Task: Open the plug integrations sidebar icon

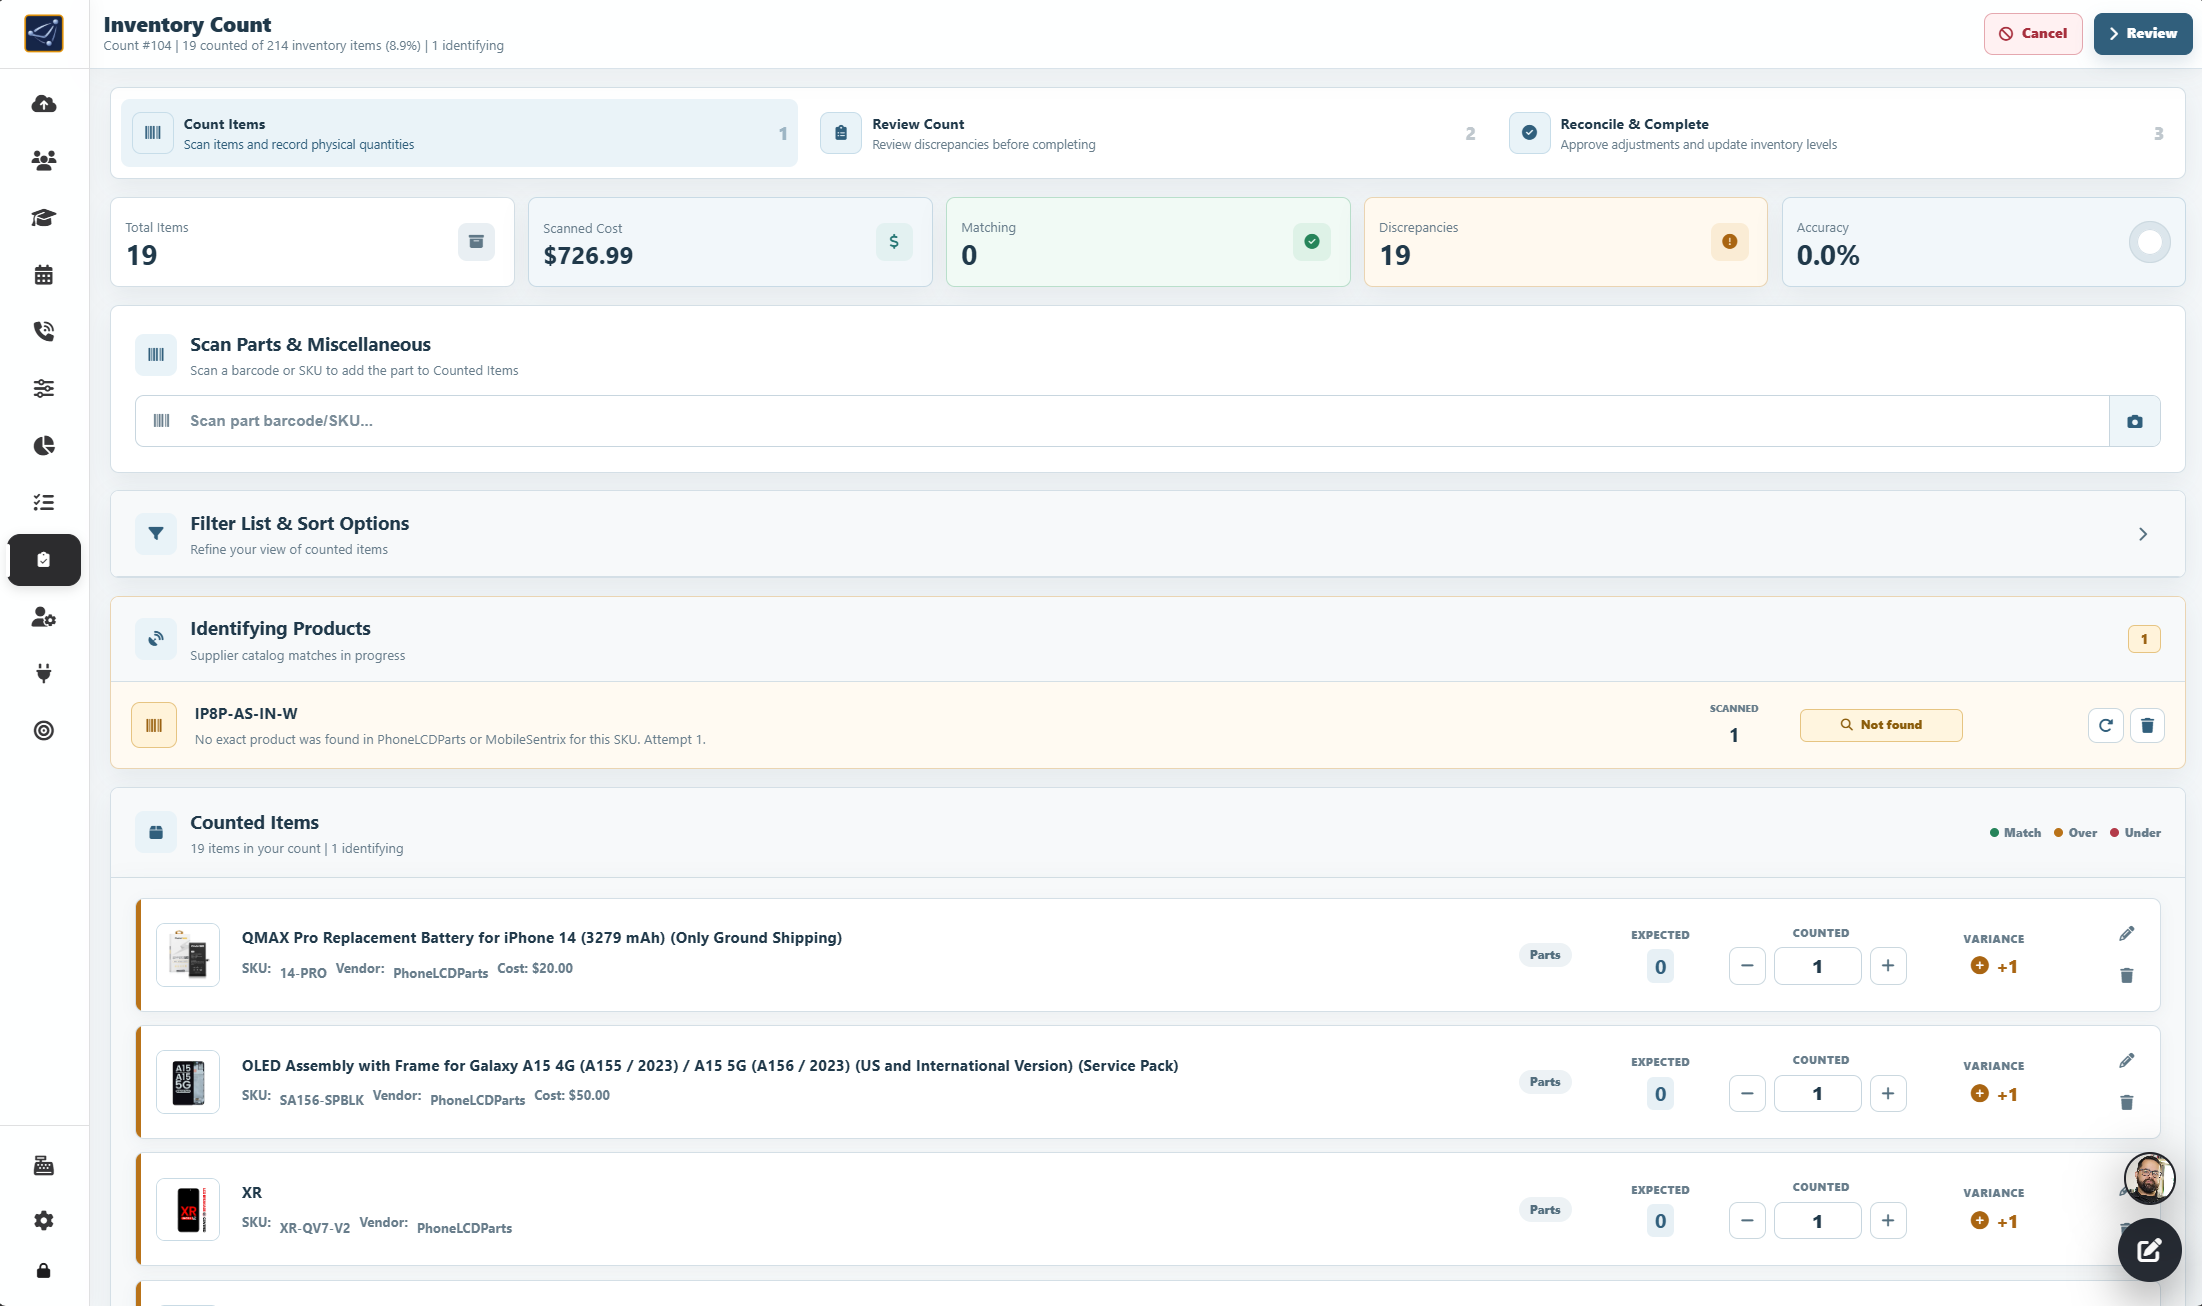Action: click(x=44, y=673)
